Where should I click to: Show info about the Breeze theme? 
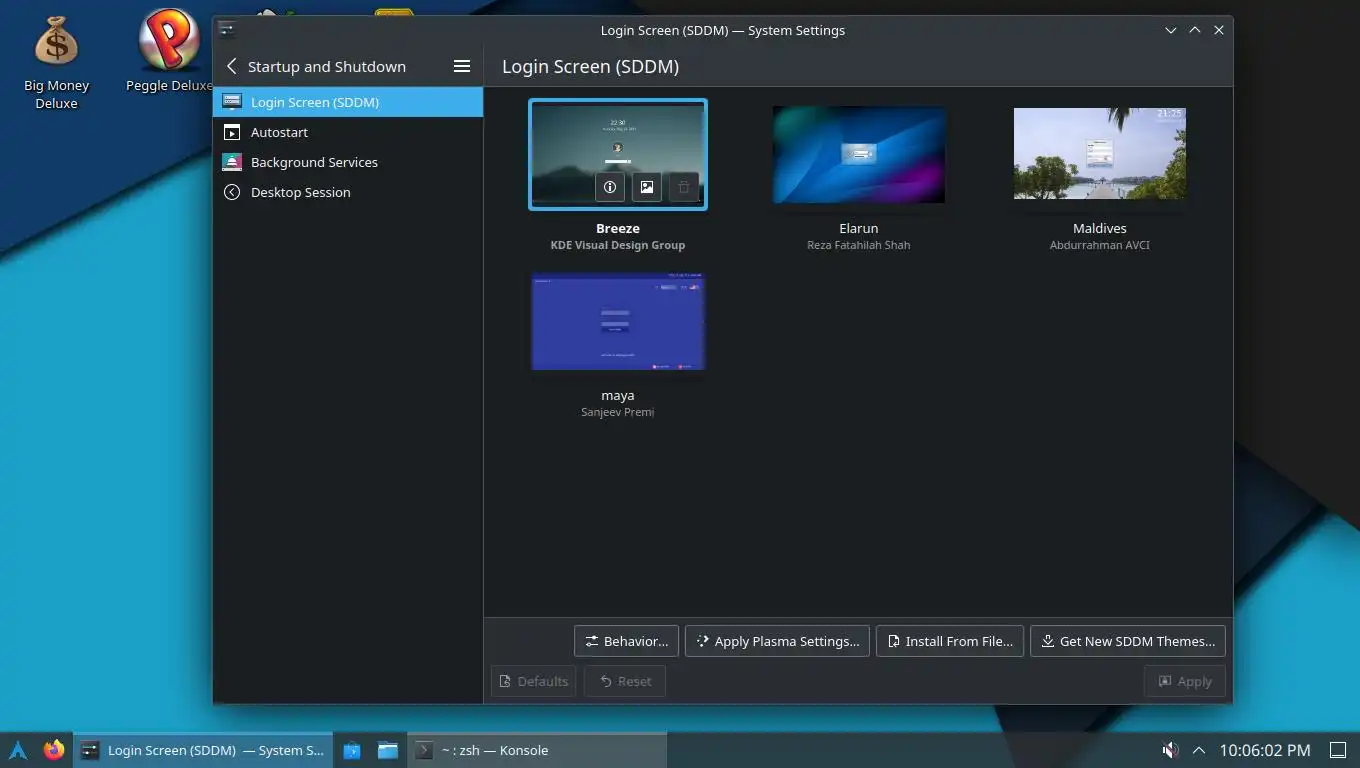(x=610, y=187)
